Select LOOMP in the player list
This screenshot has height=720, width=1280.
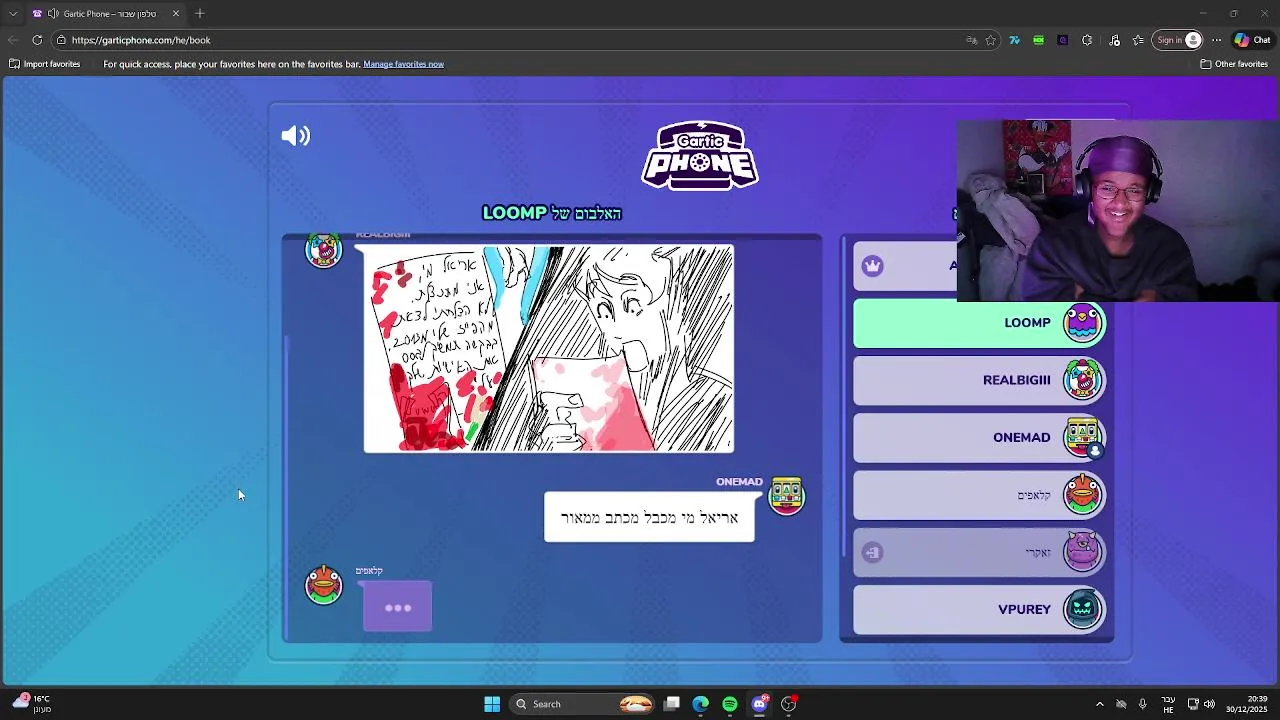[980, 323]
